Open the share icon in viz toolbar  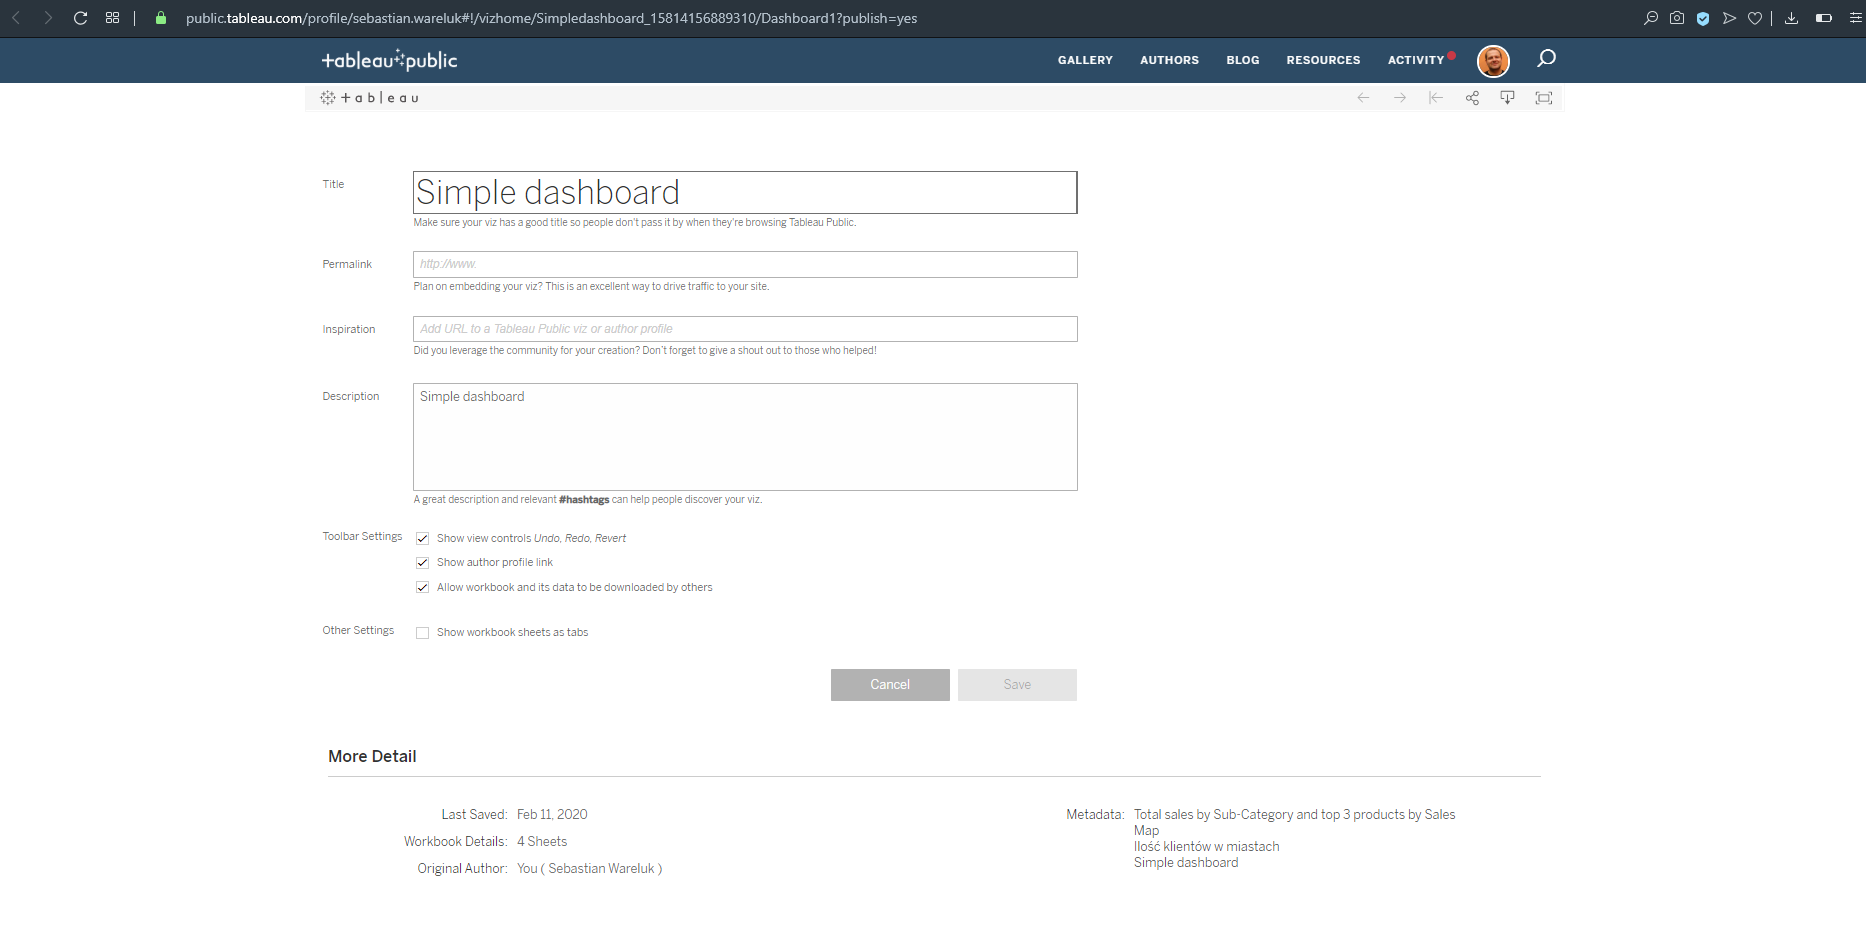1472,98
